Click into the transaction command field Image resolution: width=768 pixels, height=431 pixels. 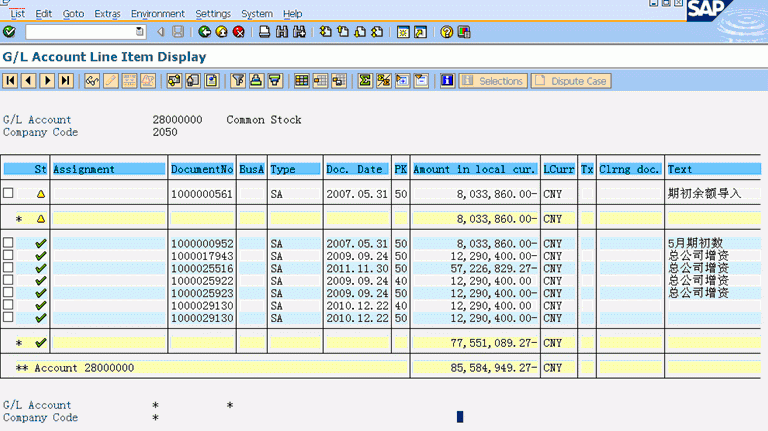pyautogui.click(x=81, y=32)
